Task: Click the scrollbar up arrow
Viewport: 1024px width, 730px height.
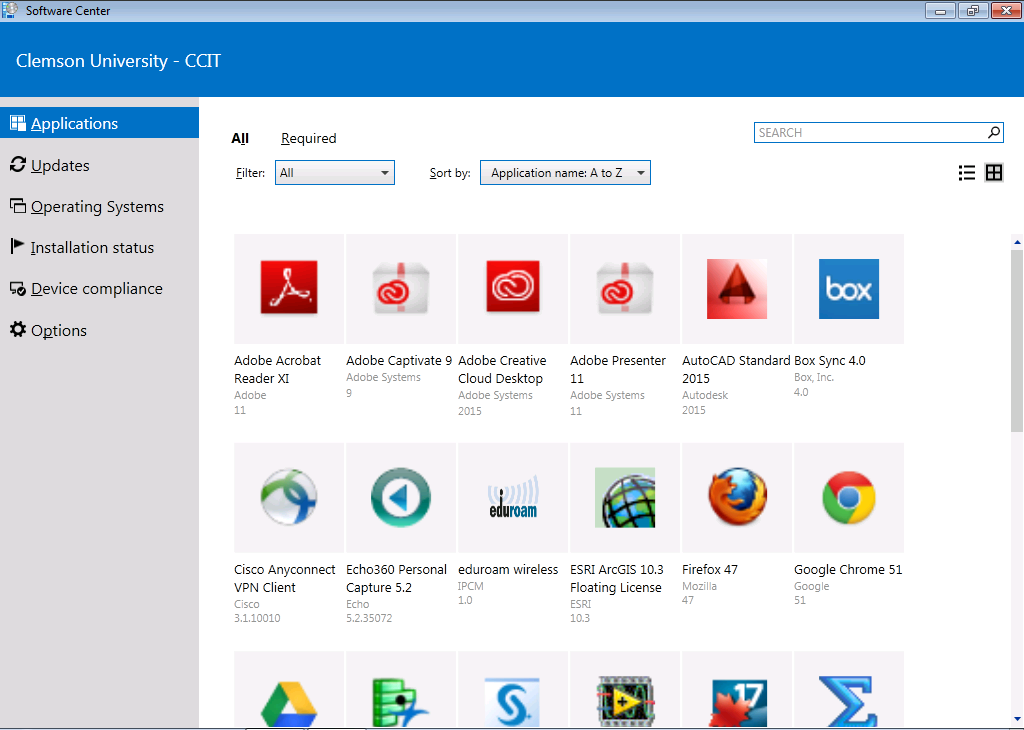Action: (1017, 242)
